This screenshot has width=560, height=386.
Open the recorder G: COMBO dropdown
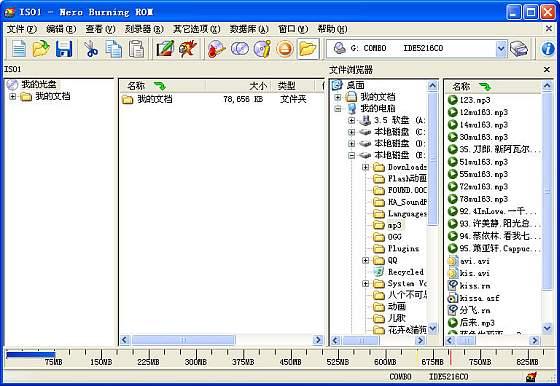(501, 49)
